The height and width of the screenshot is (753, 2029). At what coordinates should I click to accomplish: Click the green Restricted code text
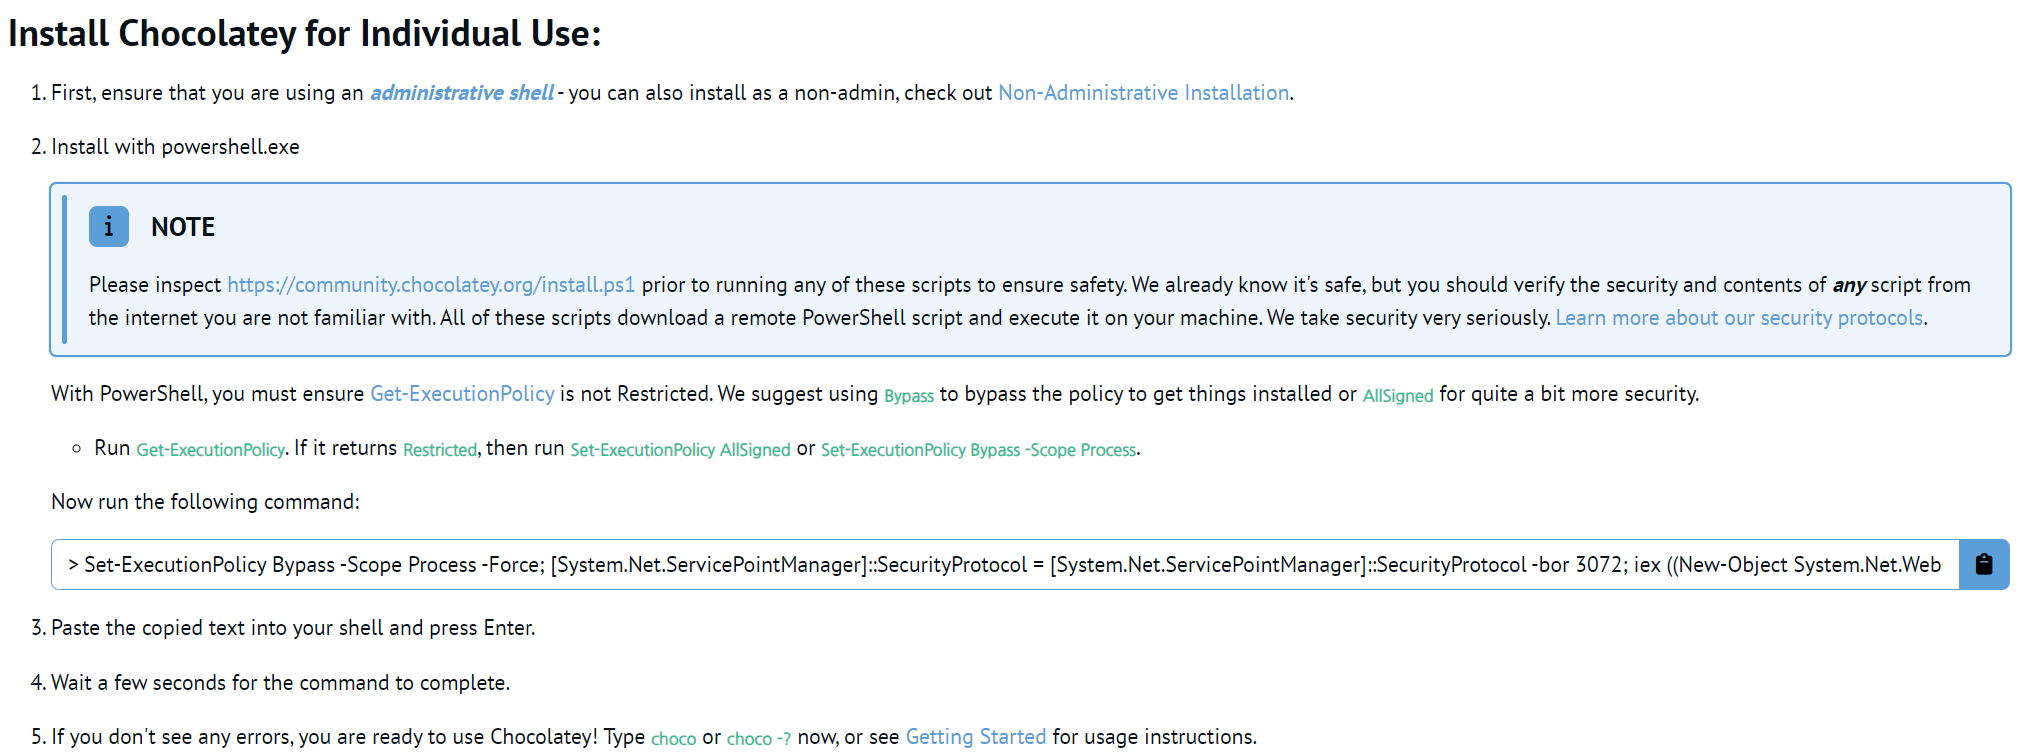click(440, 450)
